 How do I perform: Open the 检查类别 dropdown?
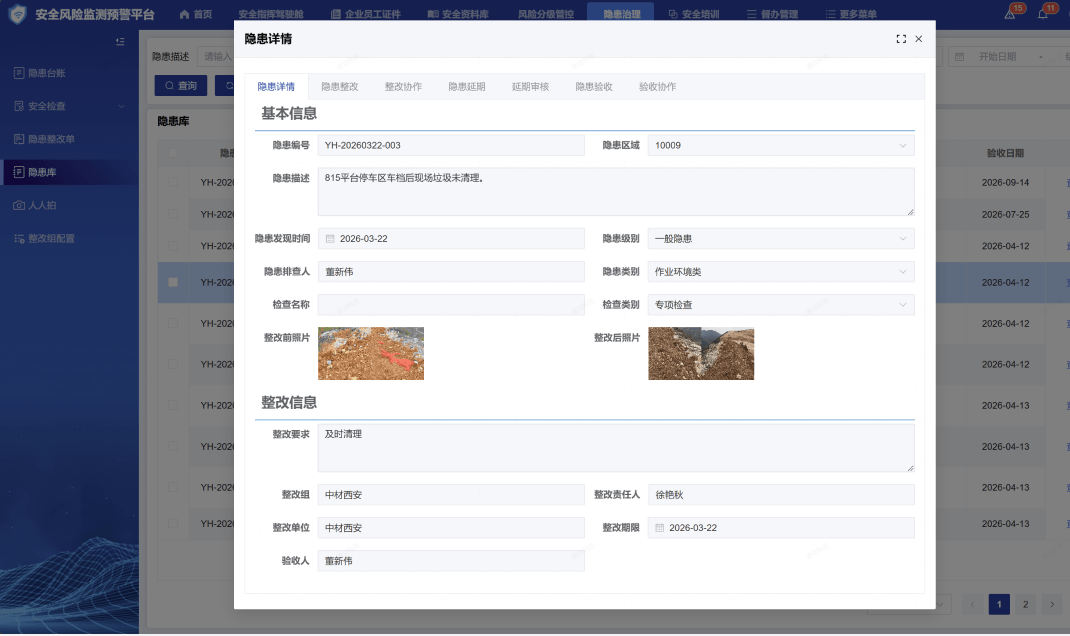pyautogui.click(x=781, y=305)
